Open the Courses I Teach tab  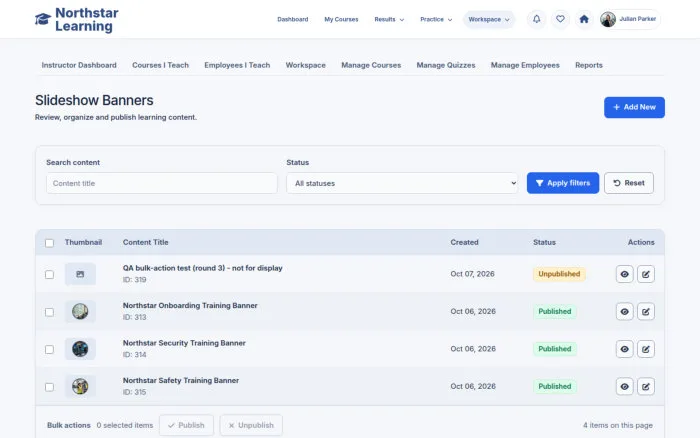click(160, 65)
